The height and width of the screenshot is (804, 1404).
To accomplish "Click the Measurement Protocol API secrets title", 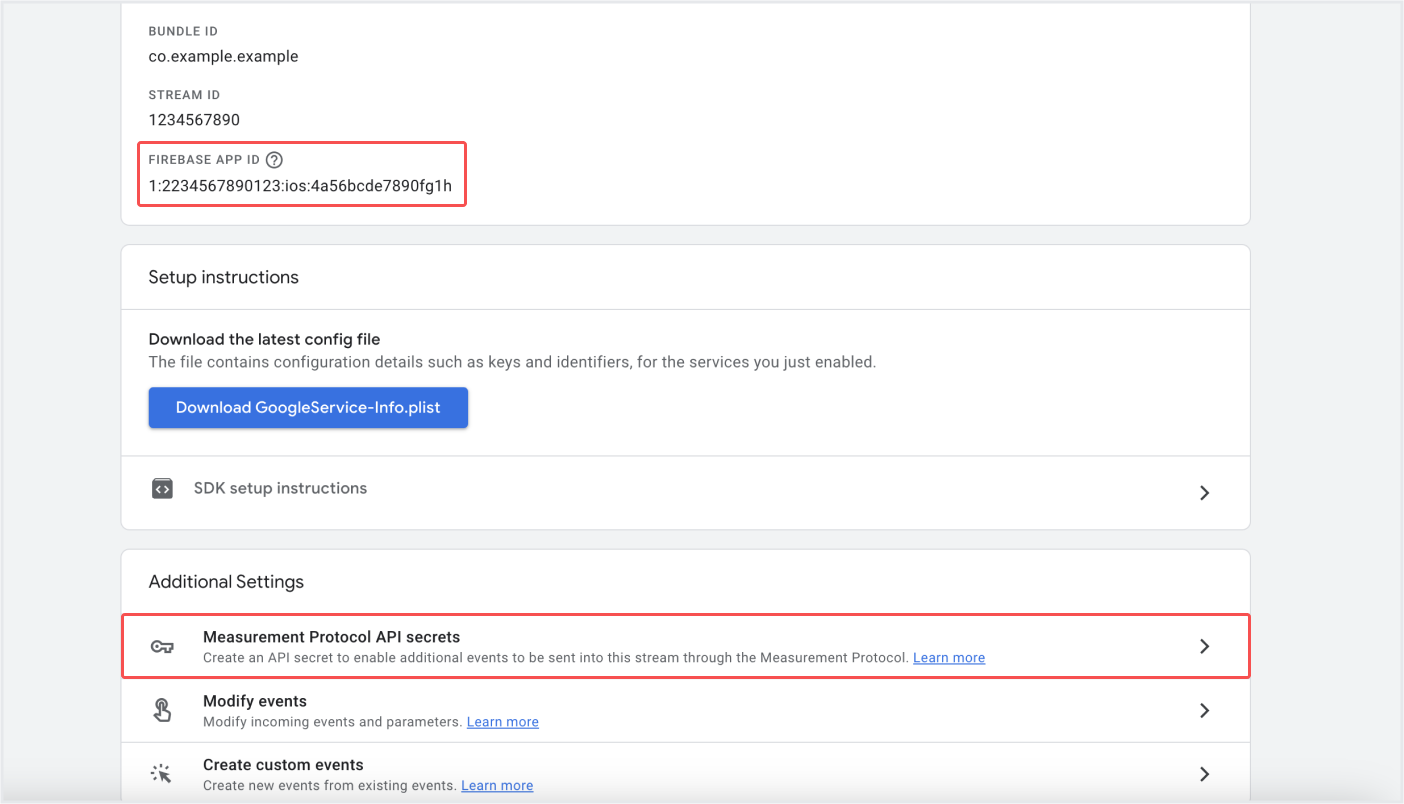I will point(331,637).
